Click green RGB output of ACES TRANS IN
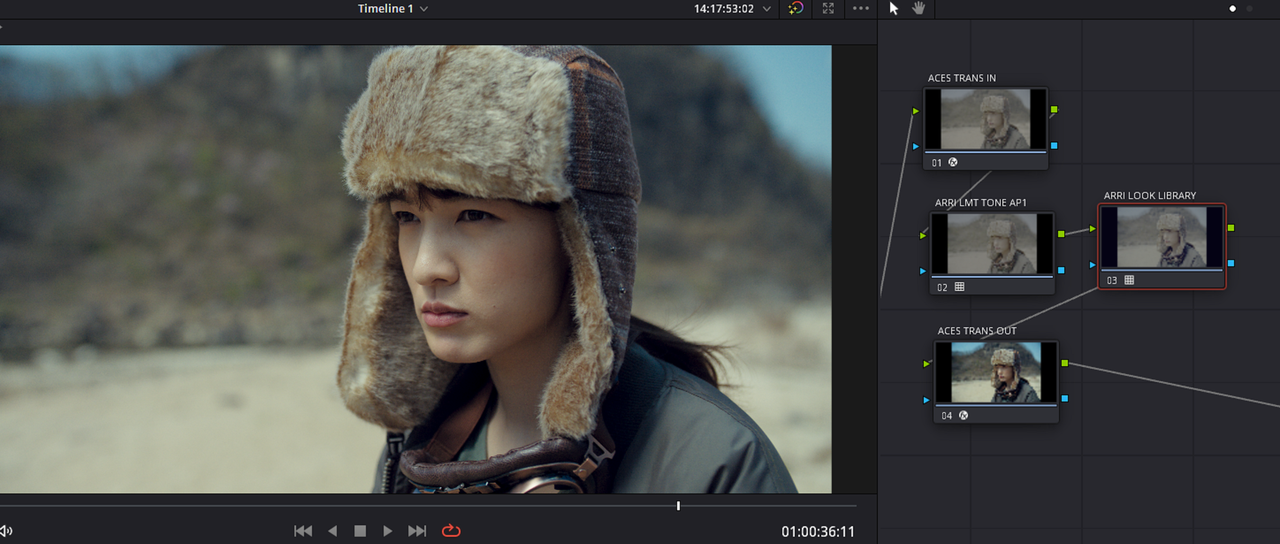The width and height of the screenshot is (1280, 544). pos(1054,109)
